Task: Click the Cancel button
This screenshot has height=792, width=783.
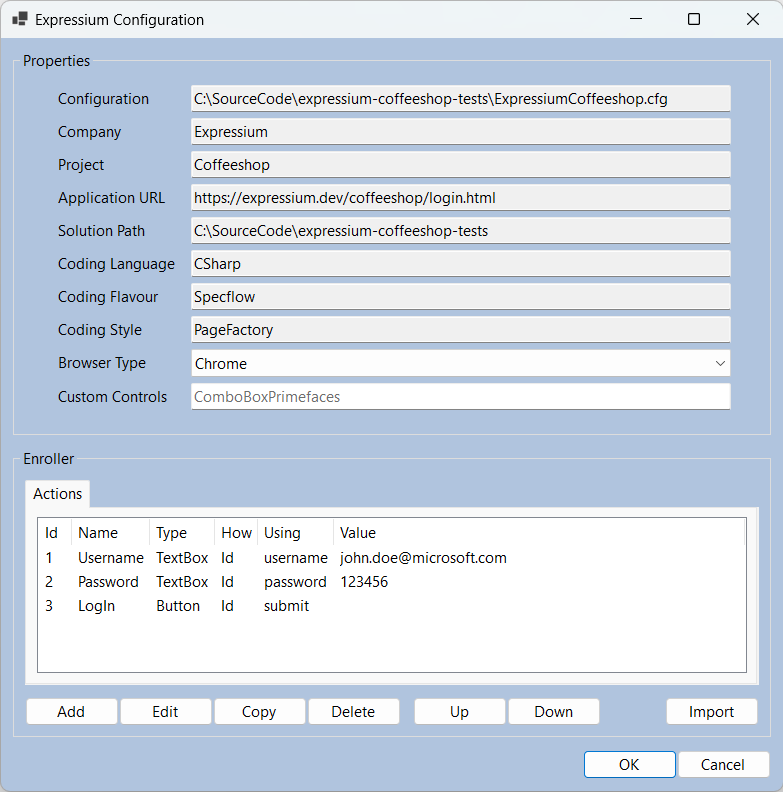Action: (x=723, y=764)
